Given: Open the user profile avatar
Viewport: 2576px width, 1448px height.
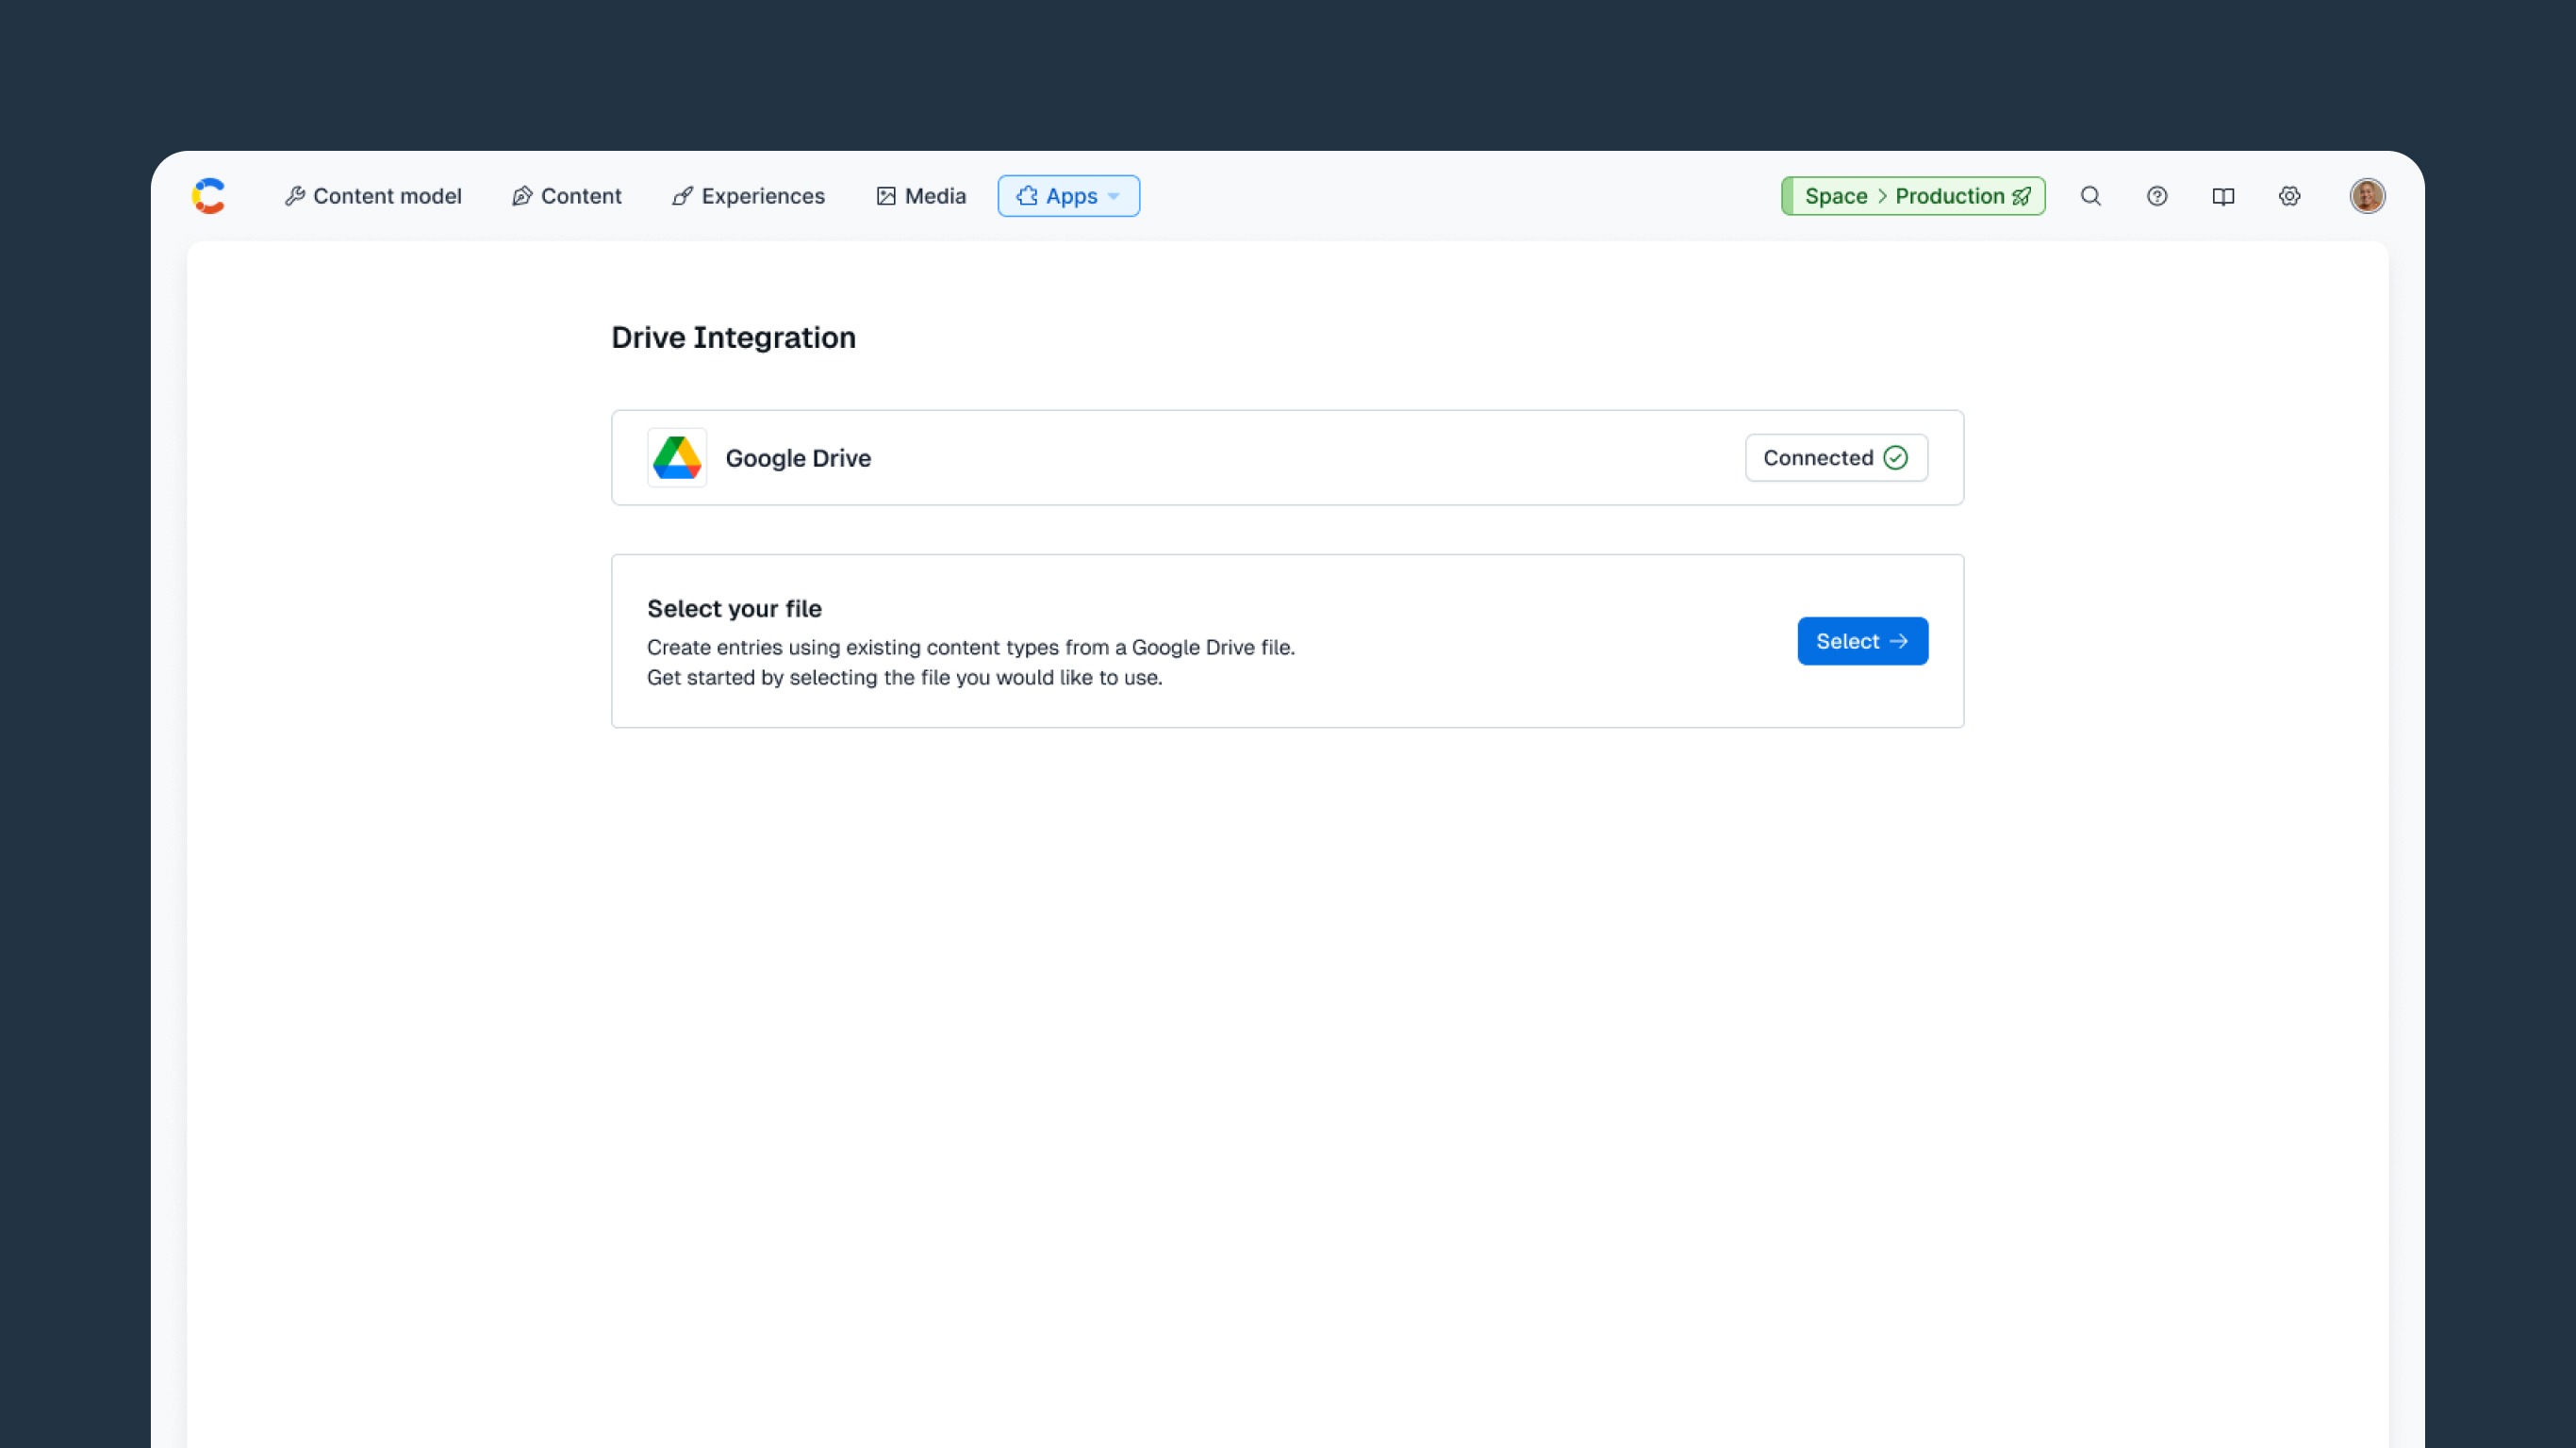Looking at the screenshot, I should tap(2368, 196).
